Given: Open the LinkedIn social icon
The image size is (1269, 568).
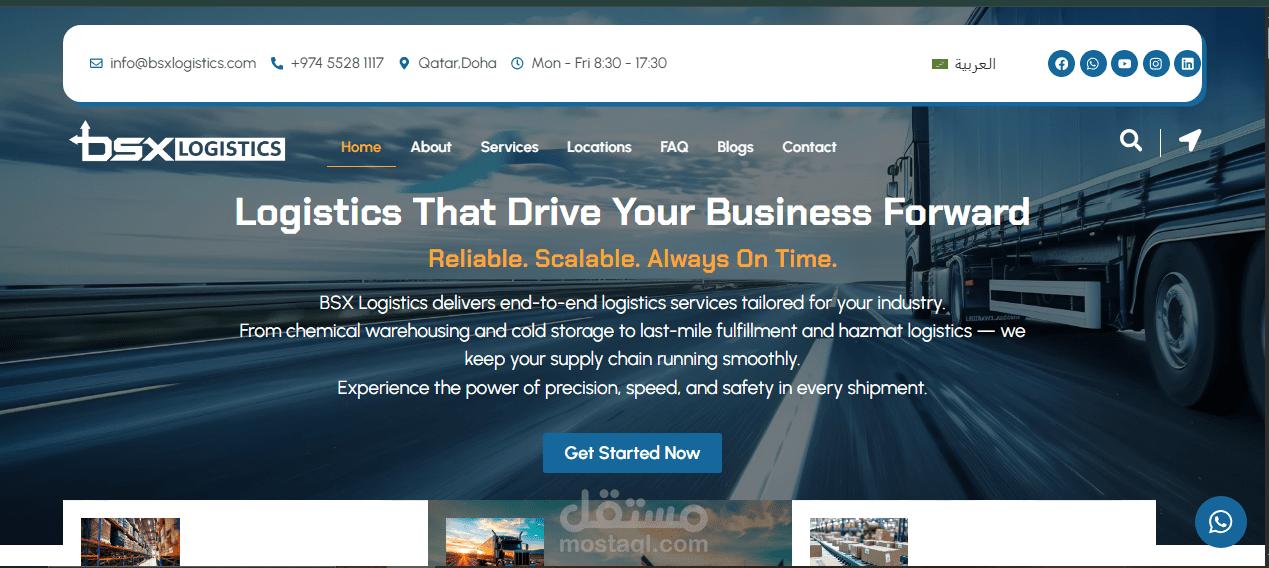Looking at the screenshot, I should tap(1187, 64).
